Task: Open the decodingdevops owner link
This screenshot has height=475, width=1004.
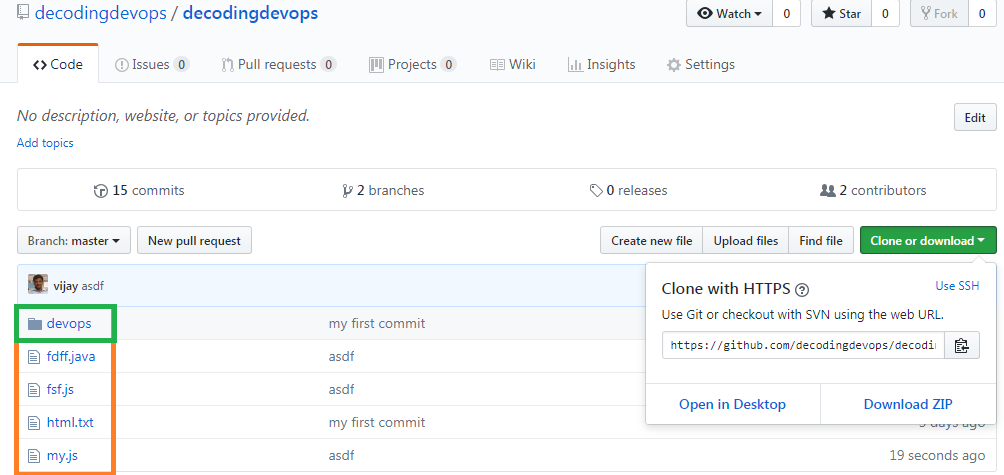Action: [x=101, y=13]
